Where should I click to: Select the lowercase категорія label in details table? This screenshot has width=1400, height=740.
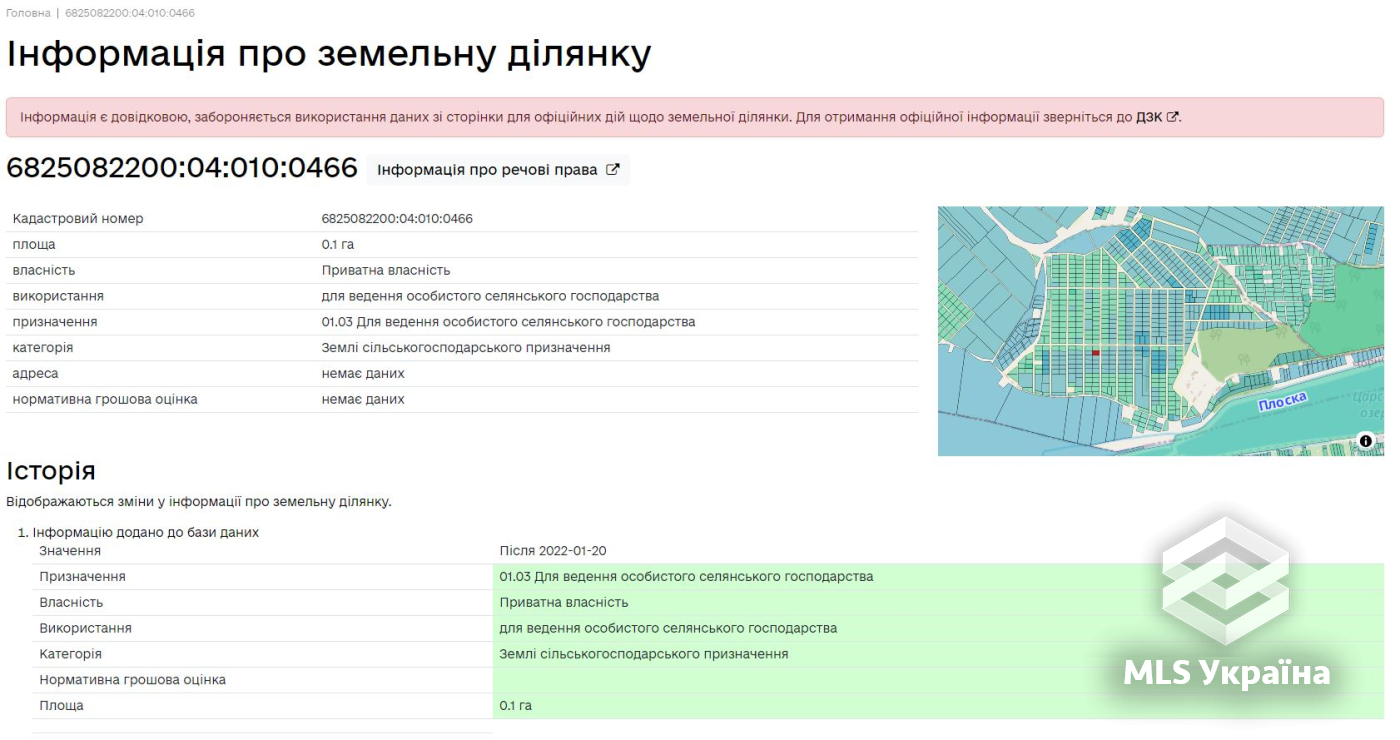coord(43,348)
